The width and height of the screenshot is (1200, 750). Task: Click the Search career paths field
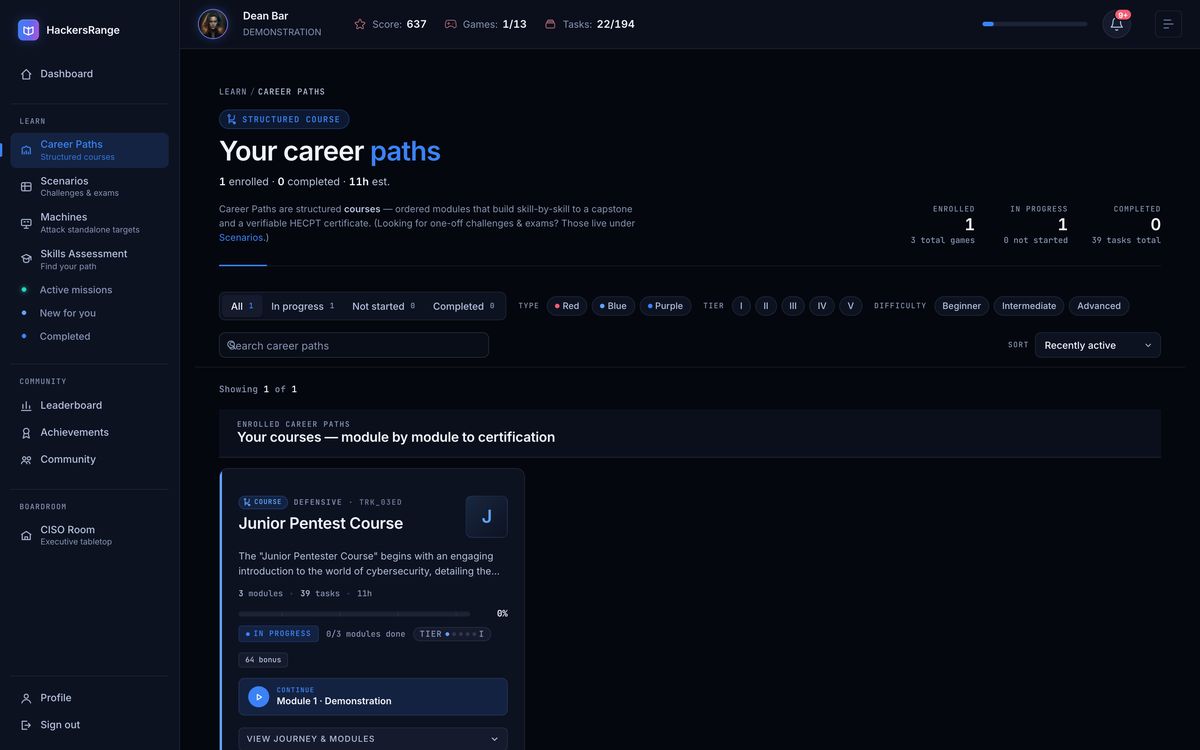(354, 345)
